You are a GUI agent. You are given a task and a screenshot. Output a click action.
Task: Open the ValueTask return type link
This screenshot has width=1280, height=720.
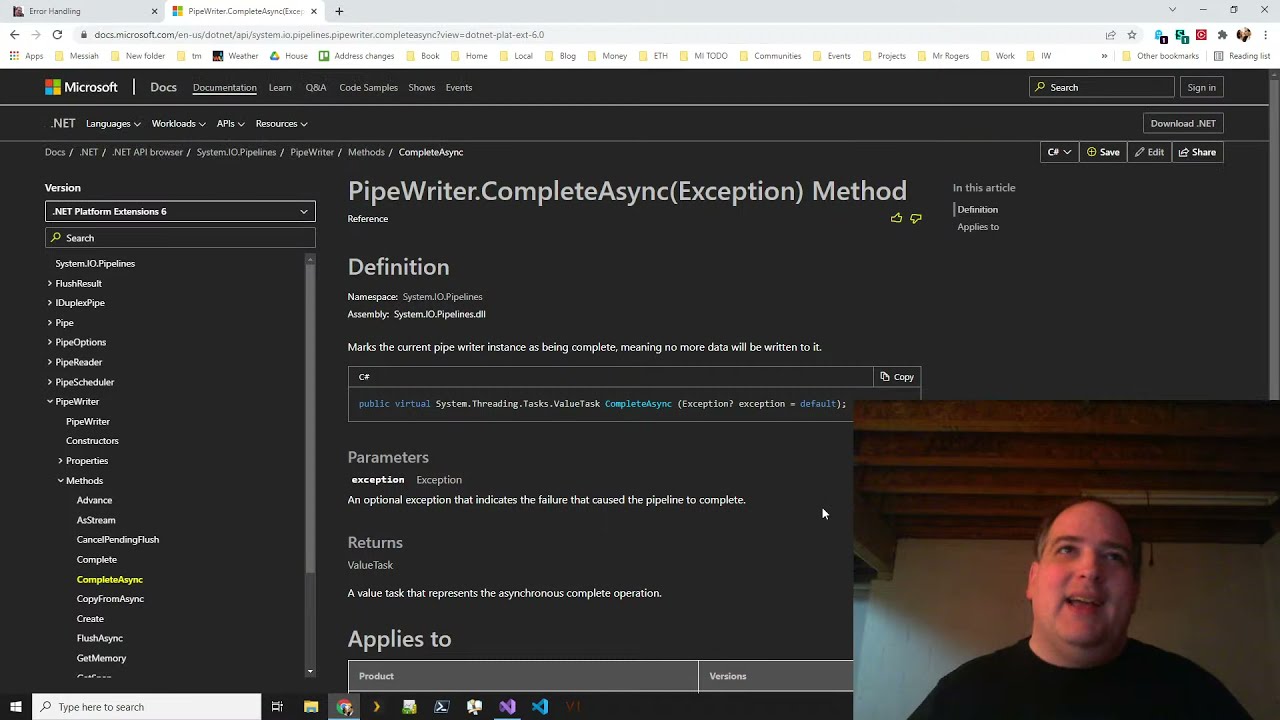[x=370, y=565]
